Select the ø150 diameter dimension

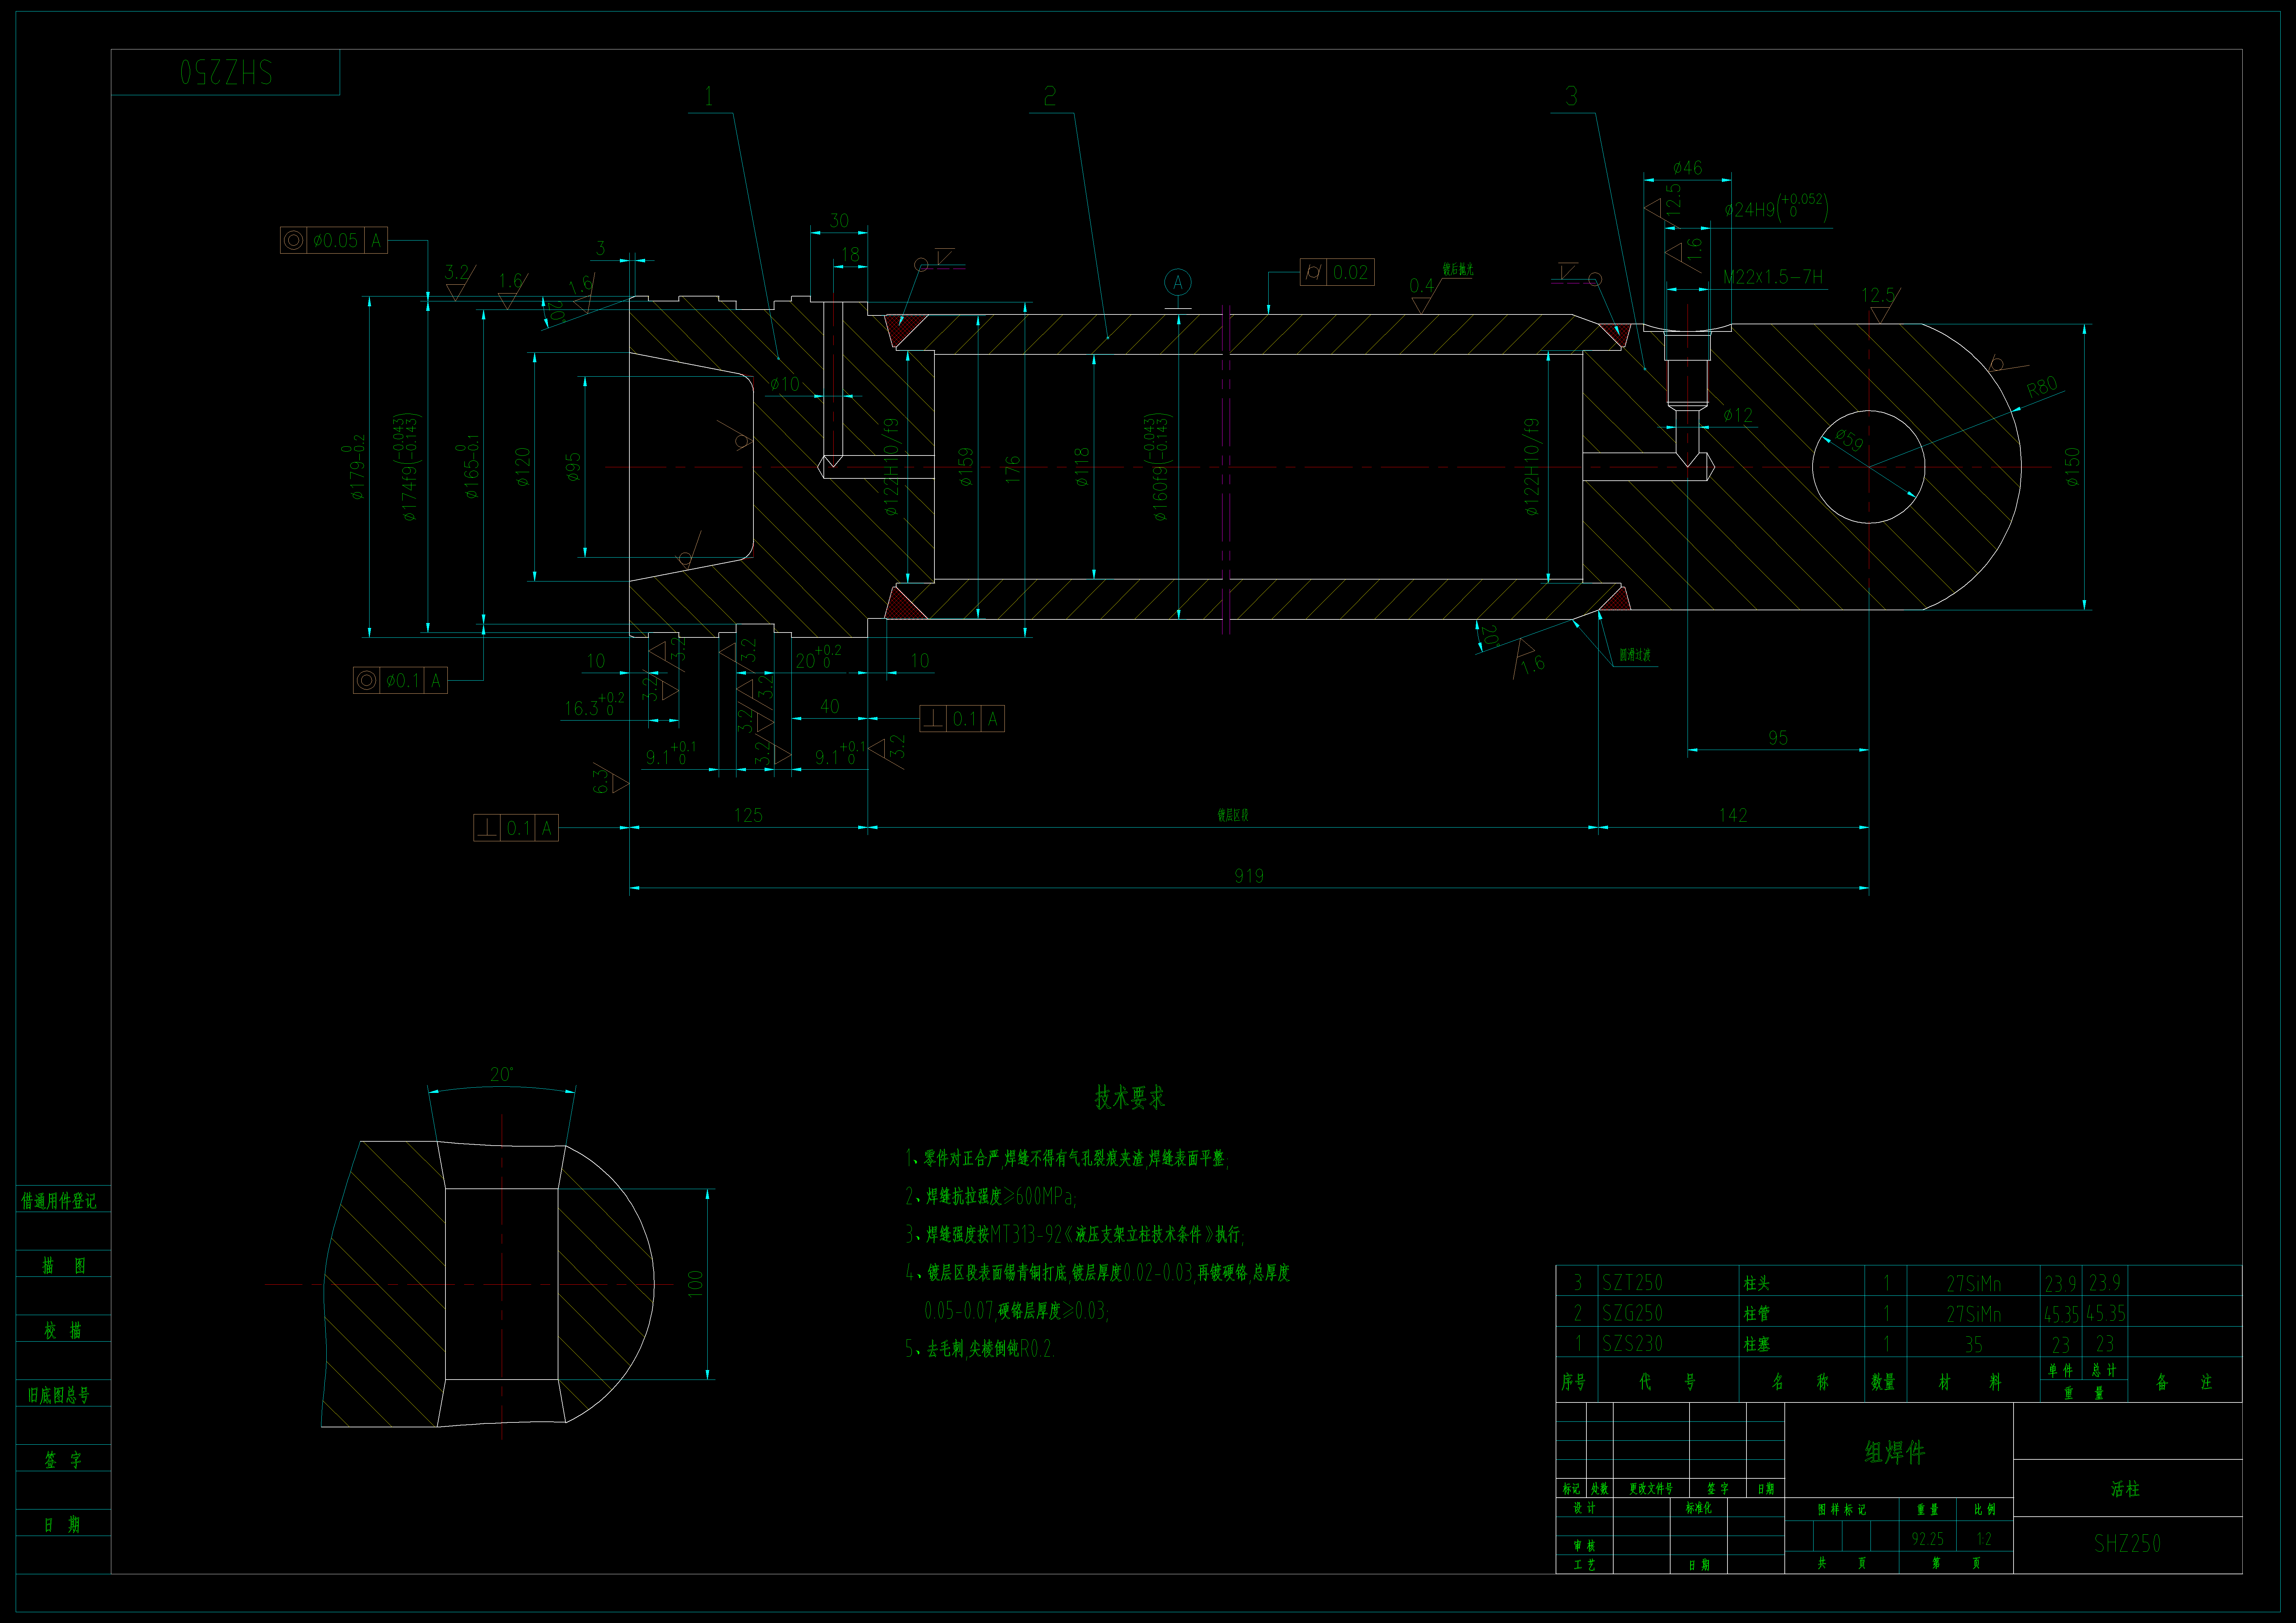[x=2072, y=467]
